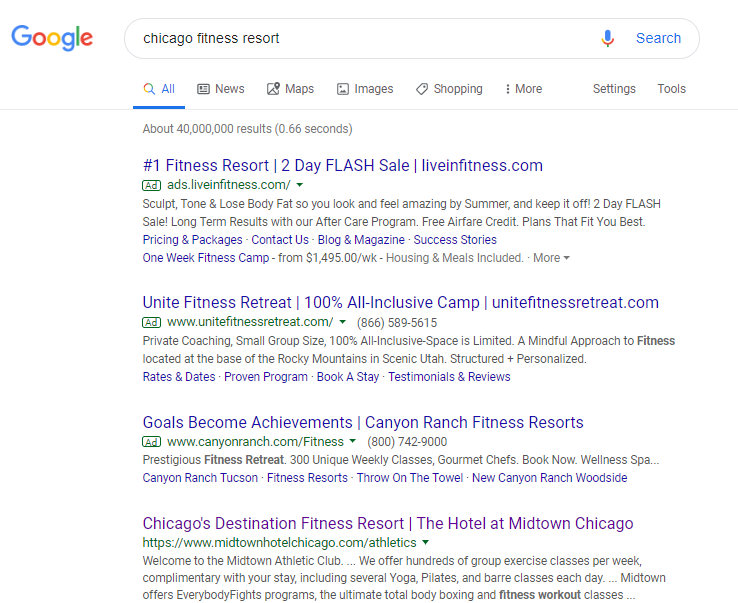Click the News tab newspaper icon
This screenshot has height=603, width=738.
[203, 88]
